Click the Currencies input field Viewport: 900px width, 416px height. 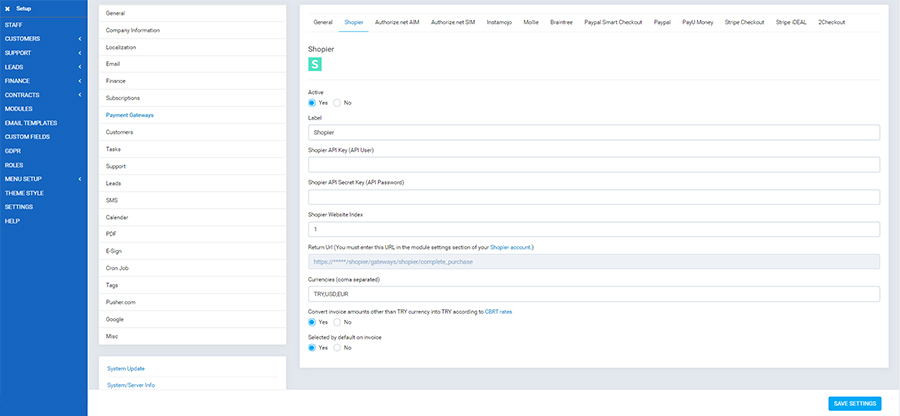point(594,294)
